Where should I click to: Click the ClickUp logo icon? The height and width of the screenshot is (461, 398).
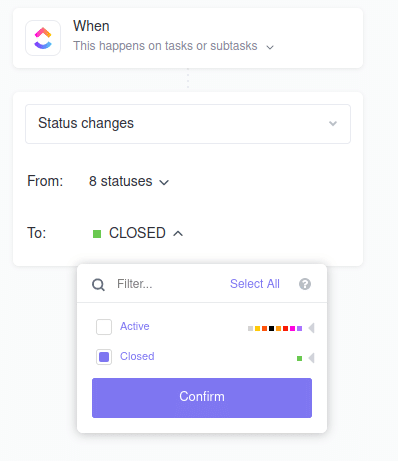coord(43,38)
